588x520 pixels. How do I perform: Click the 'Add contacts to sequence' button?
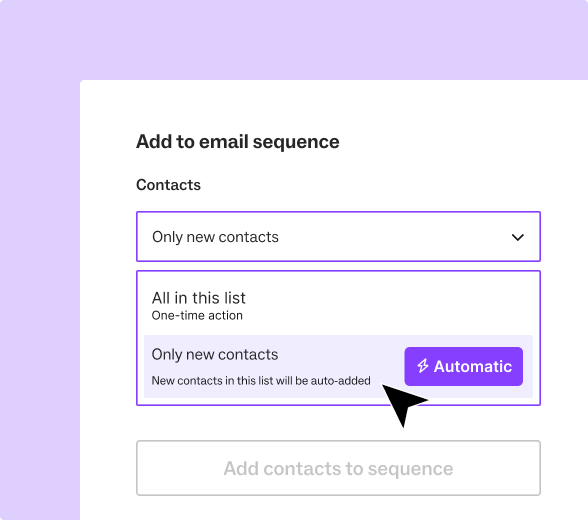point(338,468)
